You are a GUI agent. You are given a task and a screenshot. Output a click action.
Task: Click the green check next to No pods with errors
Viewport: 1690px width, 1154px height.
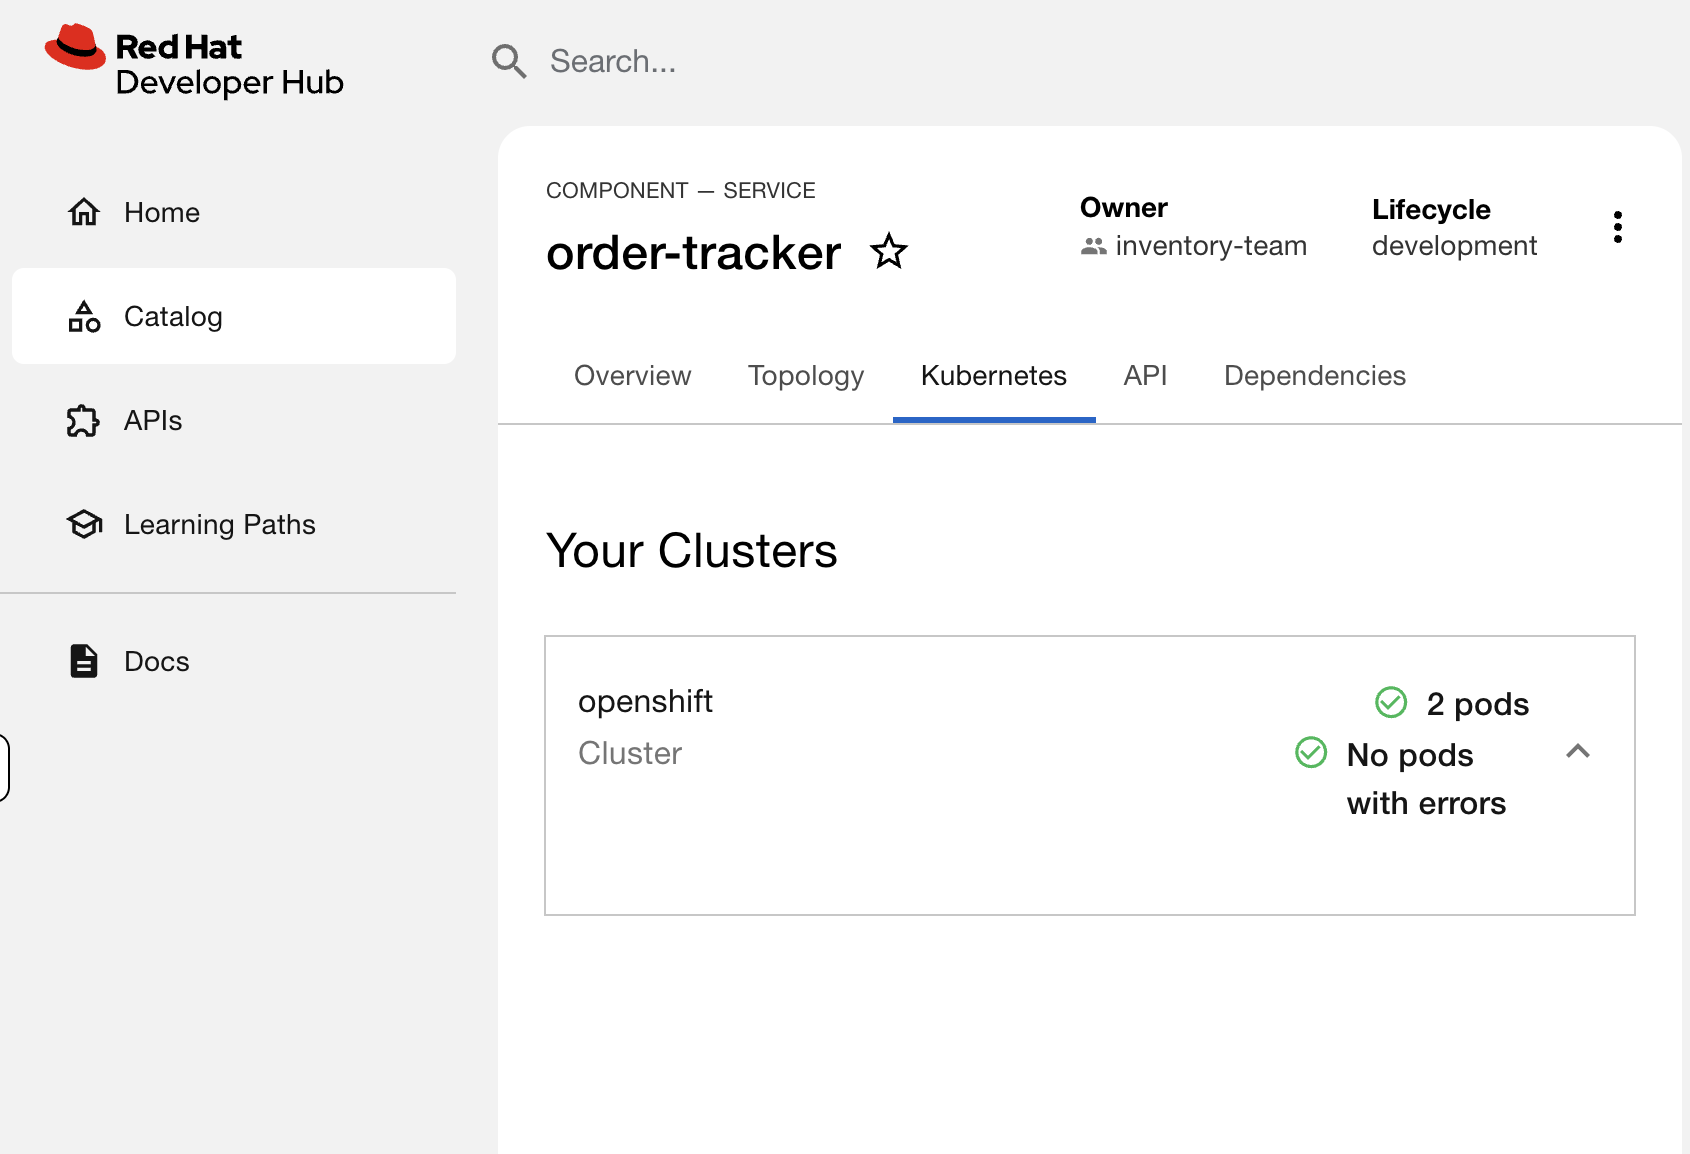pos(1311,752)
